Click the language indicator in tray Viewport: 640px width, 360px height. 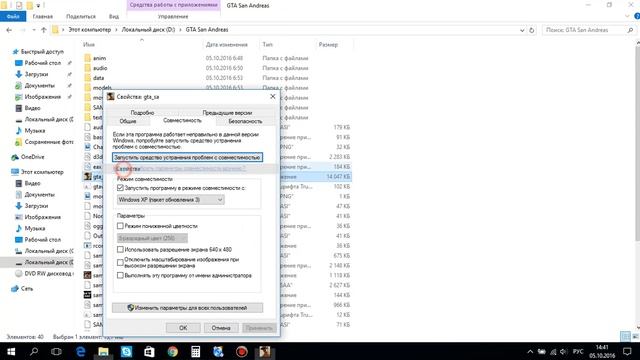[x=578, y=351]
